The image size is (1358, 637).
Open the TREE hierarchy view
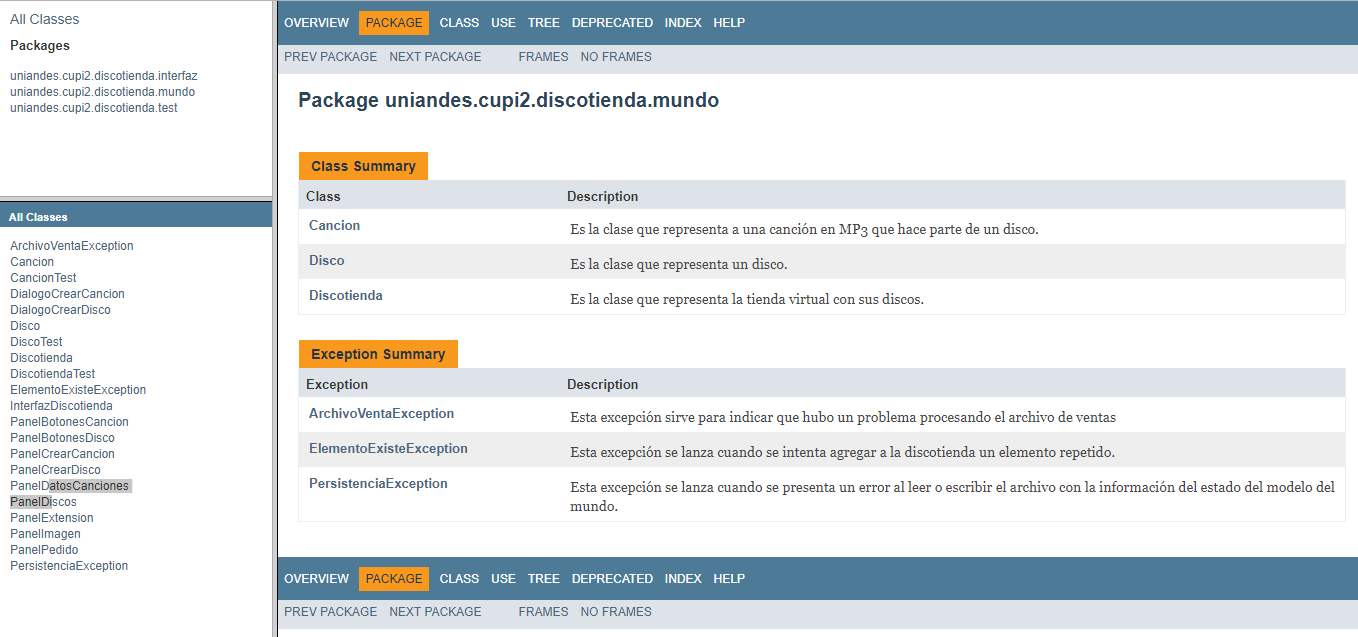click(543, 22)
